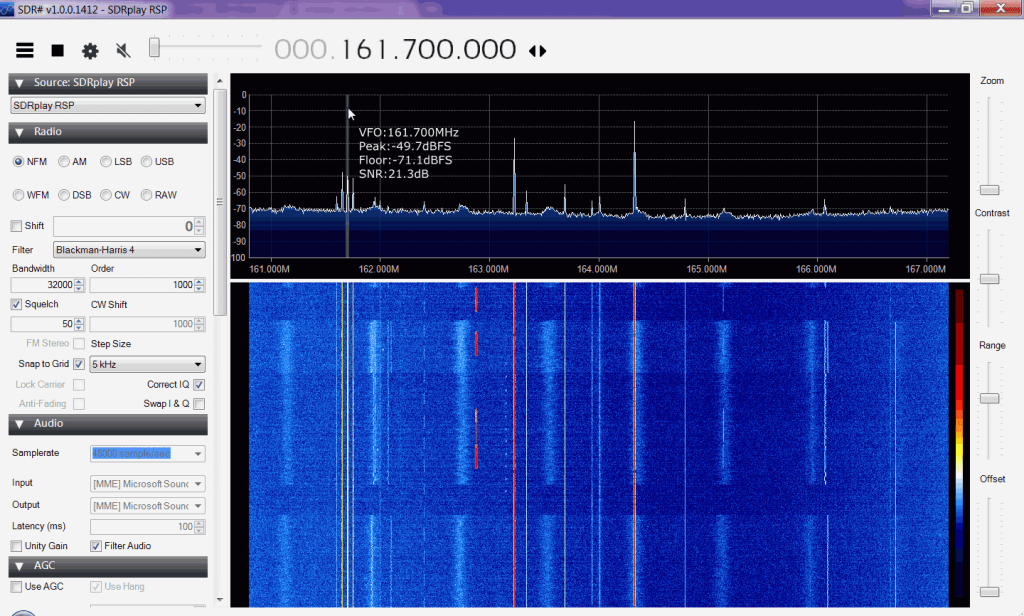Click the frequency tuning arrows beside the display
The height and width of the screenshot is (616, 1024).
(538, 49)
